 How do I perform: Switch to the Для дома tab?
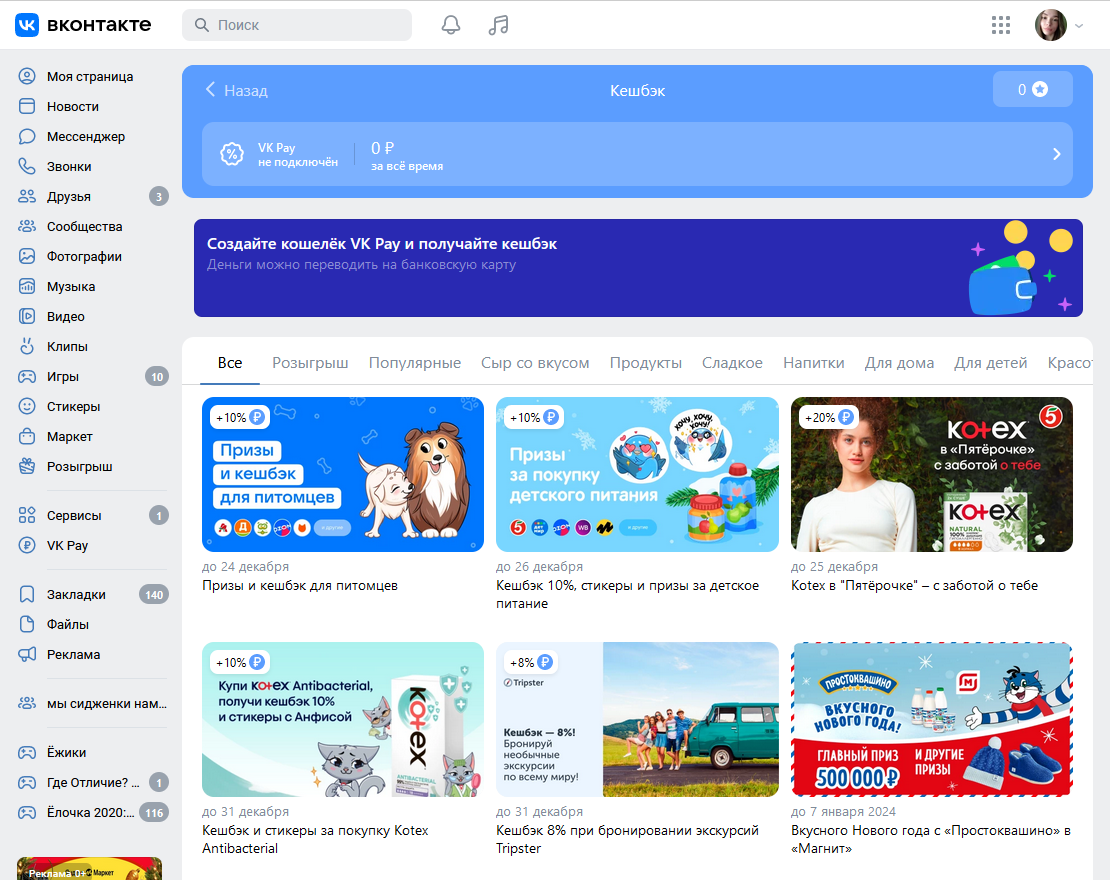click(899, 362)
